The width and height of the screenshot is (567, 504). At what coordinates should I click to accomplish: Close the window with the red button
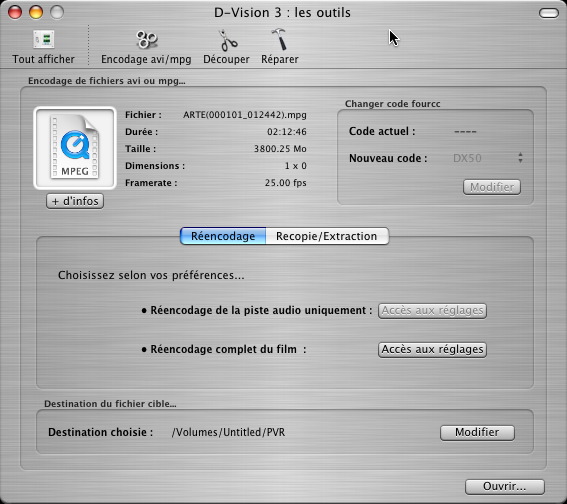click(x=15, y=12)
